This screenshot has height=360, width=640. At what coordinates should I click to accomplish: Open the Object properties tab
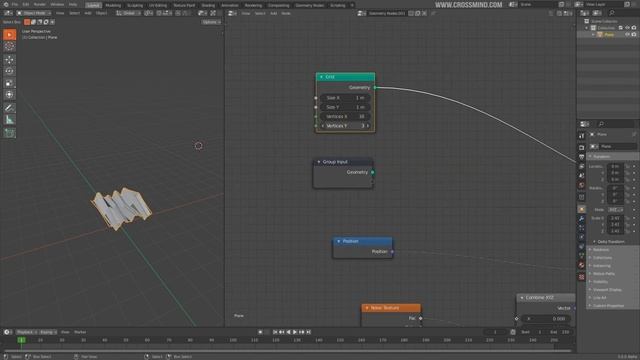click(x=582, y=209)
